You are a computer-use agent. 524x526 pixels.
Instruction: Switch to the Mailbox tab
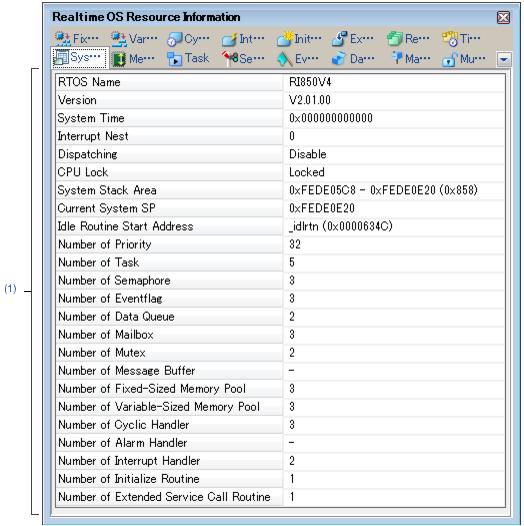coord(411,59)
